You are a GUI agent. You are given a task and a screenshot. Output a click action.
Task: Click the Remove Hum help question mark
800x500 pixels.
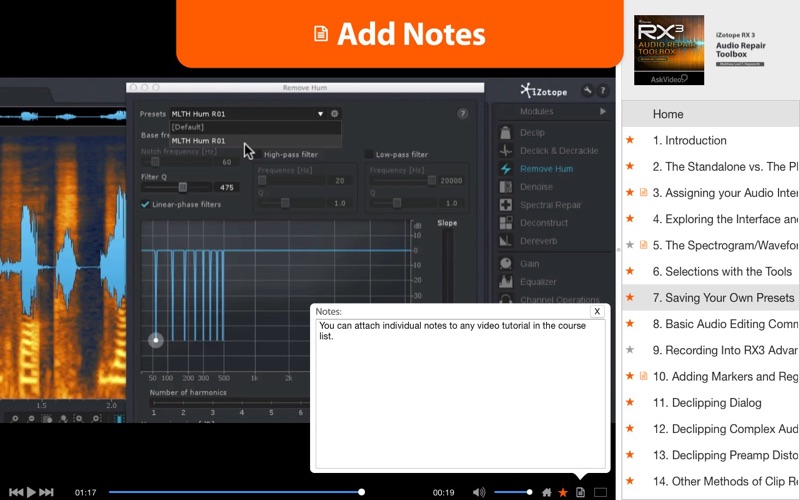tap(462, 114)
